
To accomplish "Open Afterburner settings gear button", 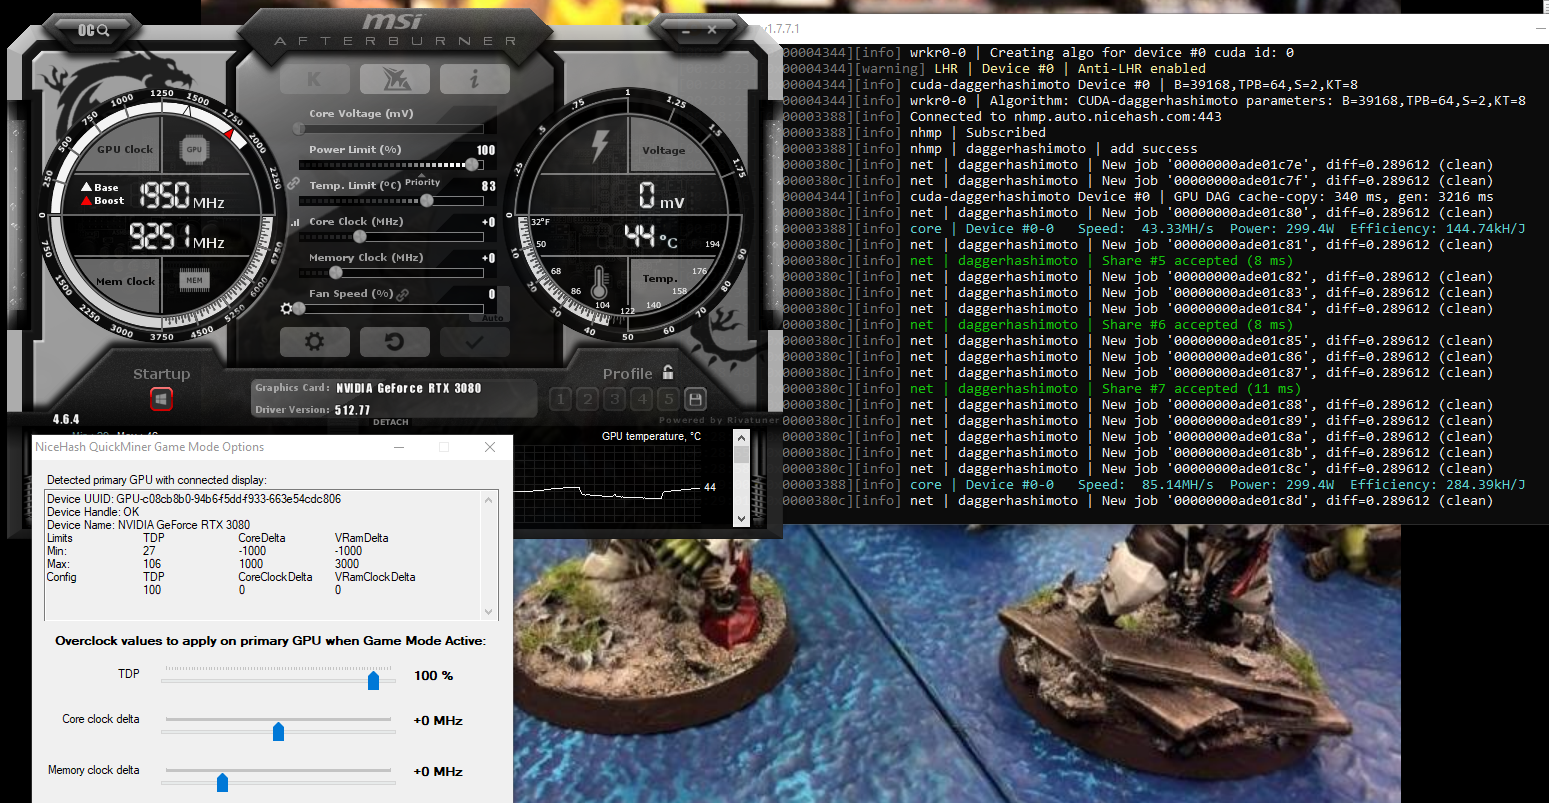I will (x=314, y=342).
